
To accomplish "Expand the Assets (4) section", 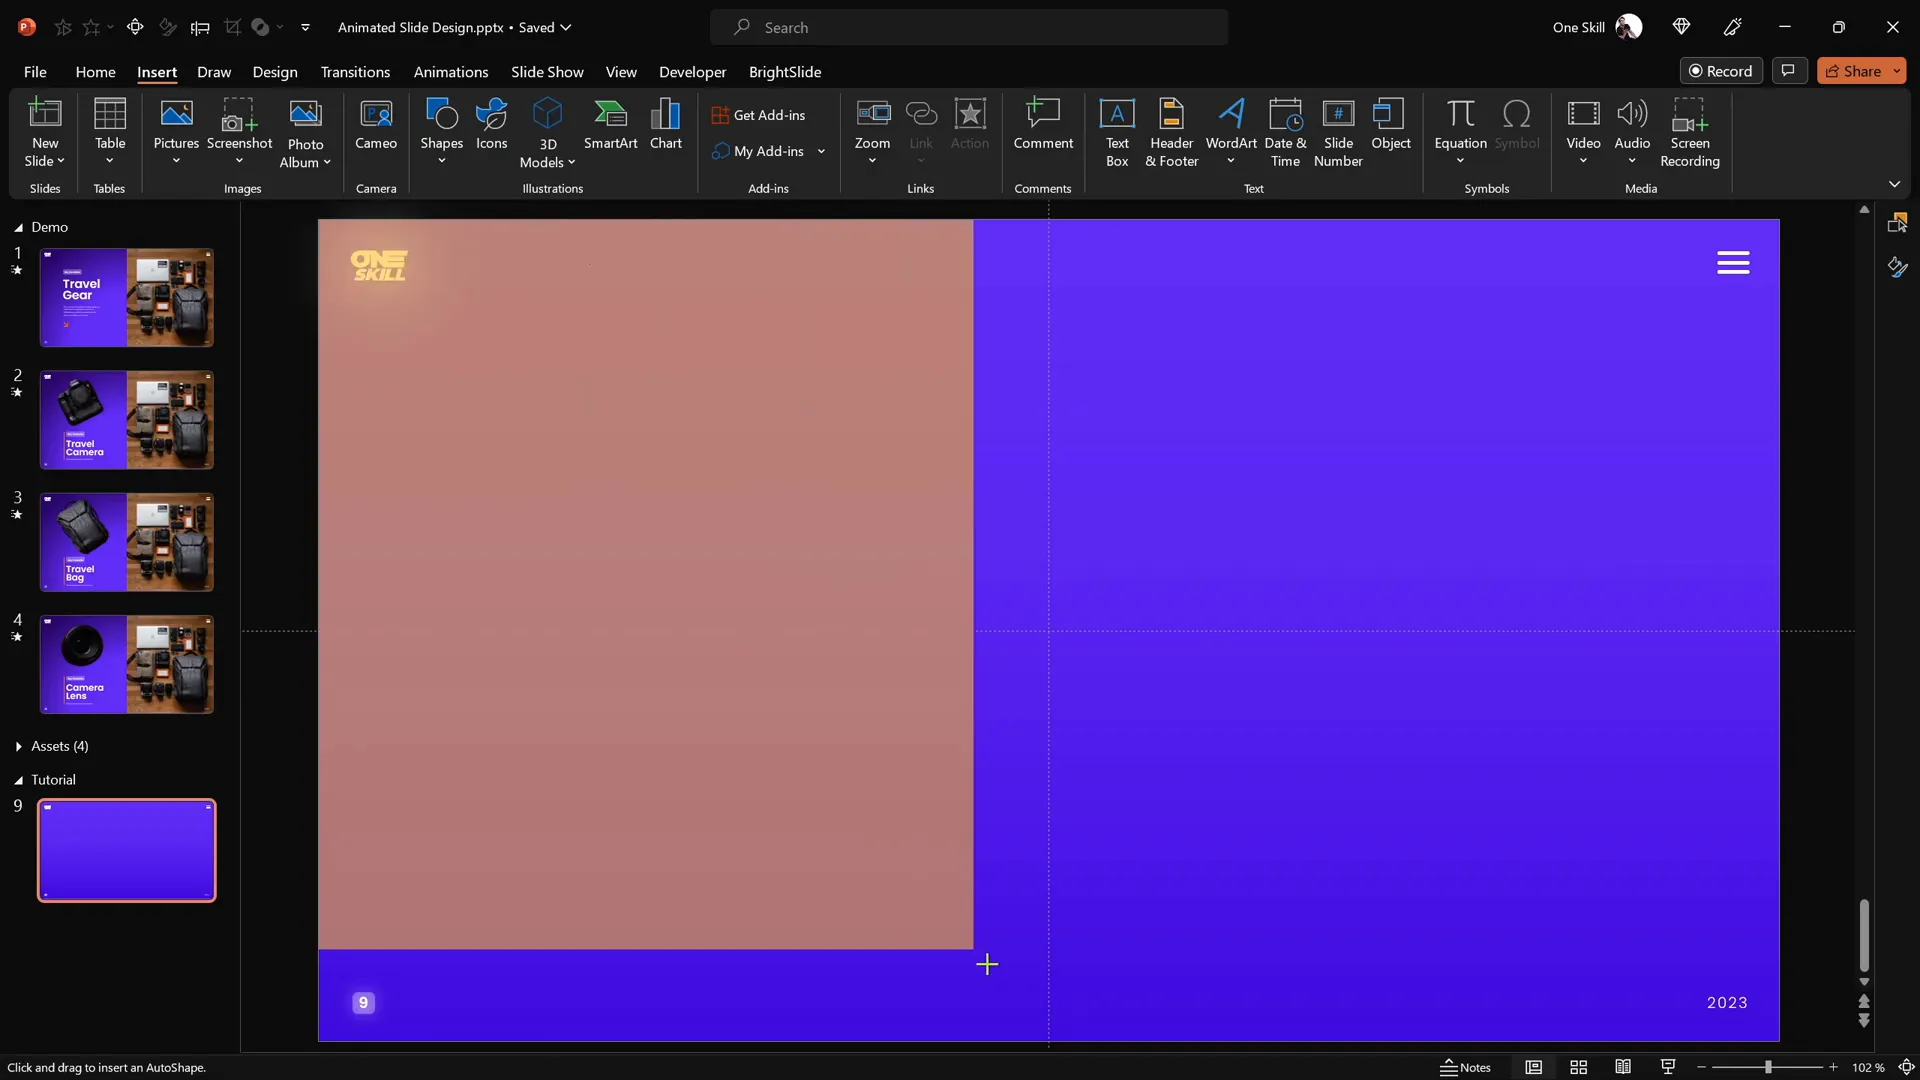I will point(19,746).
